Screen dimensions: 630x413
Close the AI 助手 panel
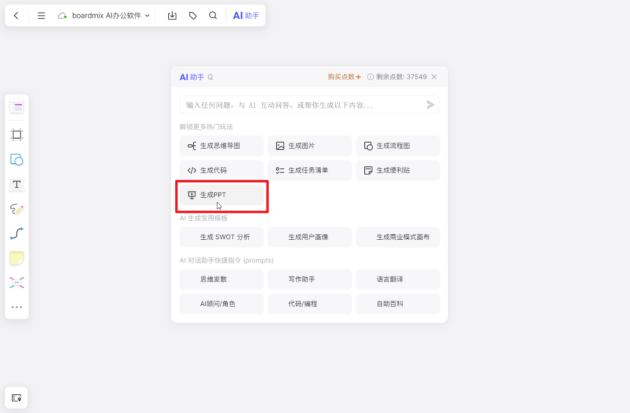(434, 77)
